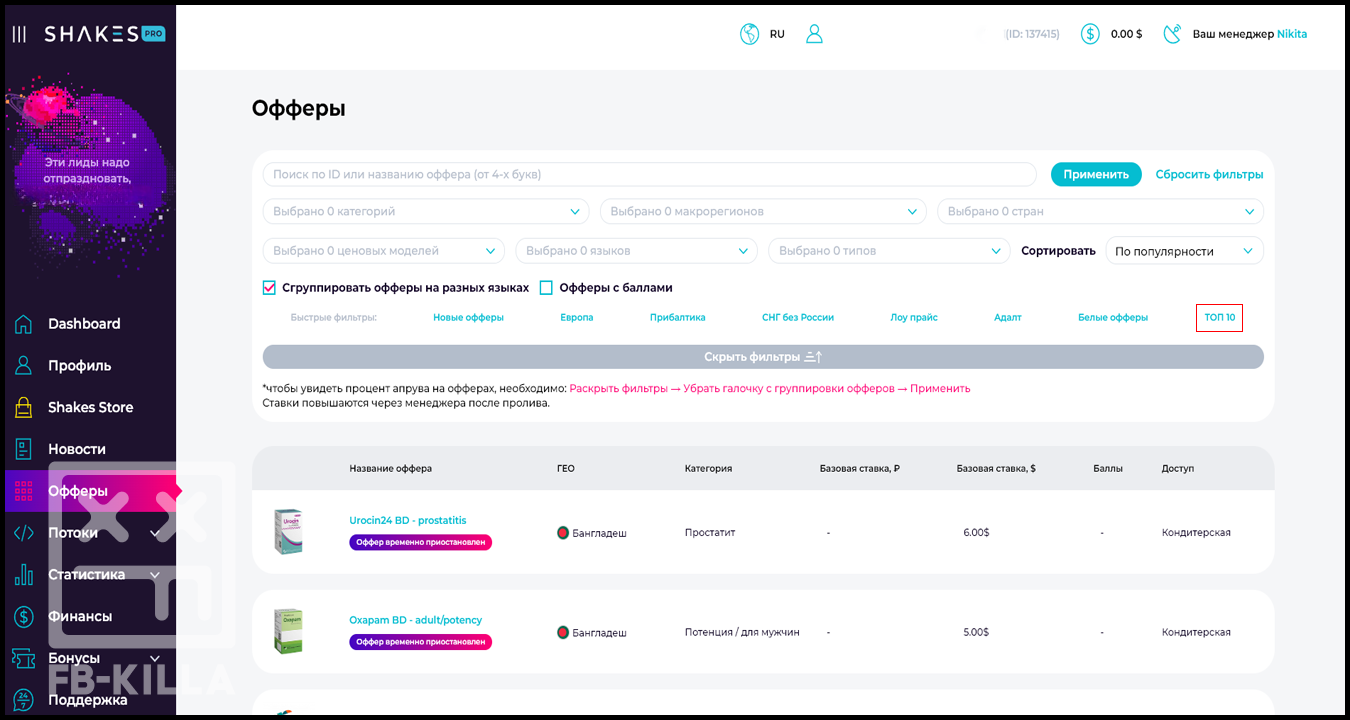
Task: Click the hamburger menu icon beside the logo
Action: click(19, 34)
